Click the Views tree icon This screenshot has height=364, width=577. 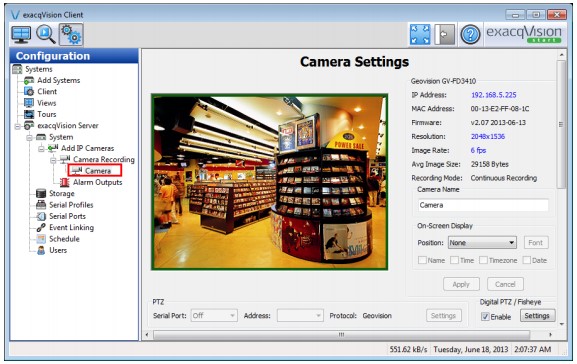29,103
